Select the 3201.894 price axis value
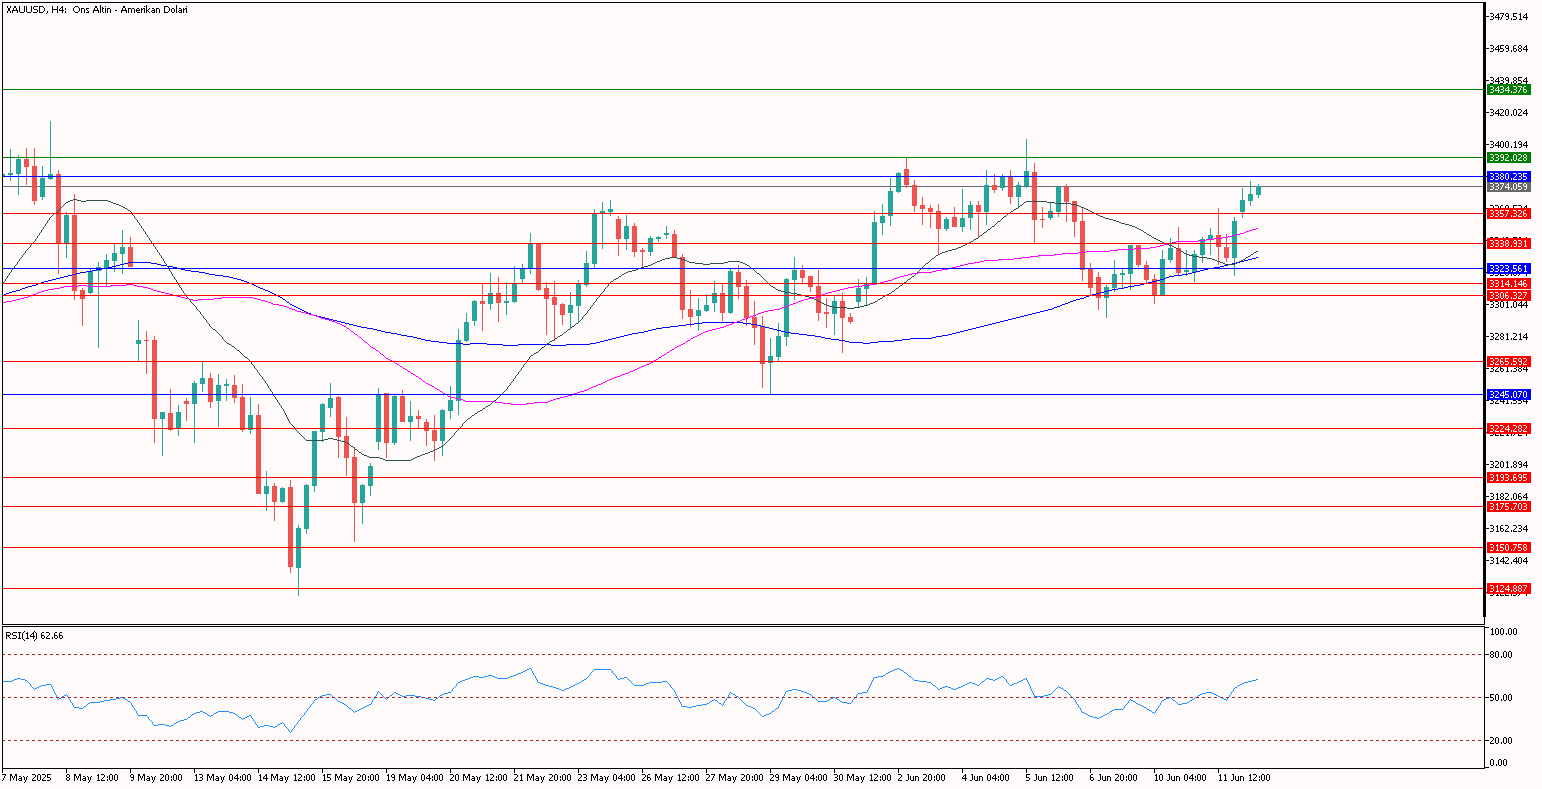 point(1509,465)
